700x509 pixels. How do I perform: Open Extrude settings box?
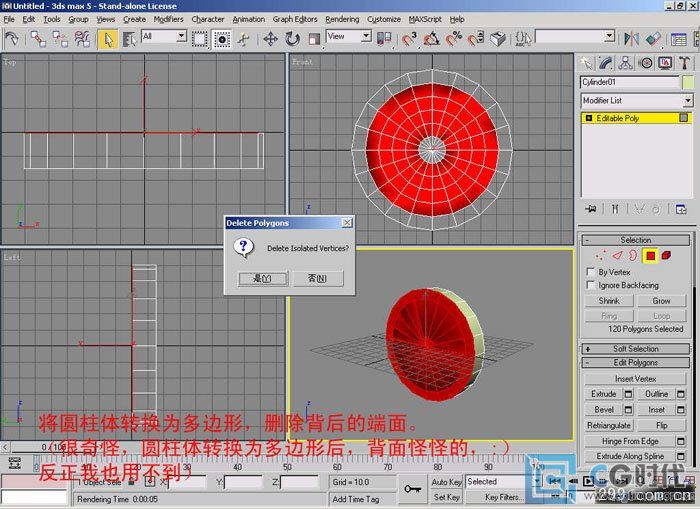(628, 394)
